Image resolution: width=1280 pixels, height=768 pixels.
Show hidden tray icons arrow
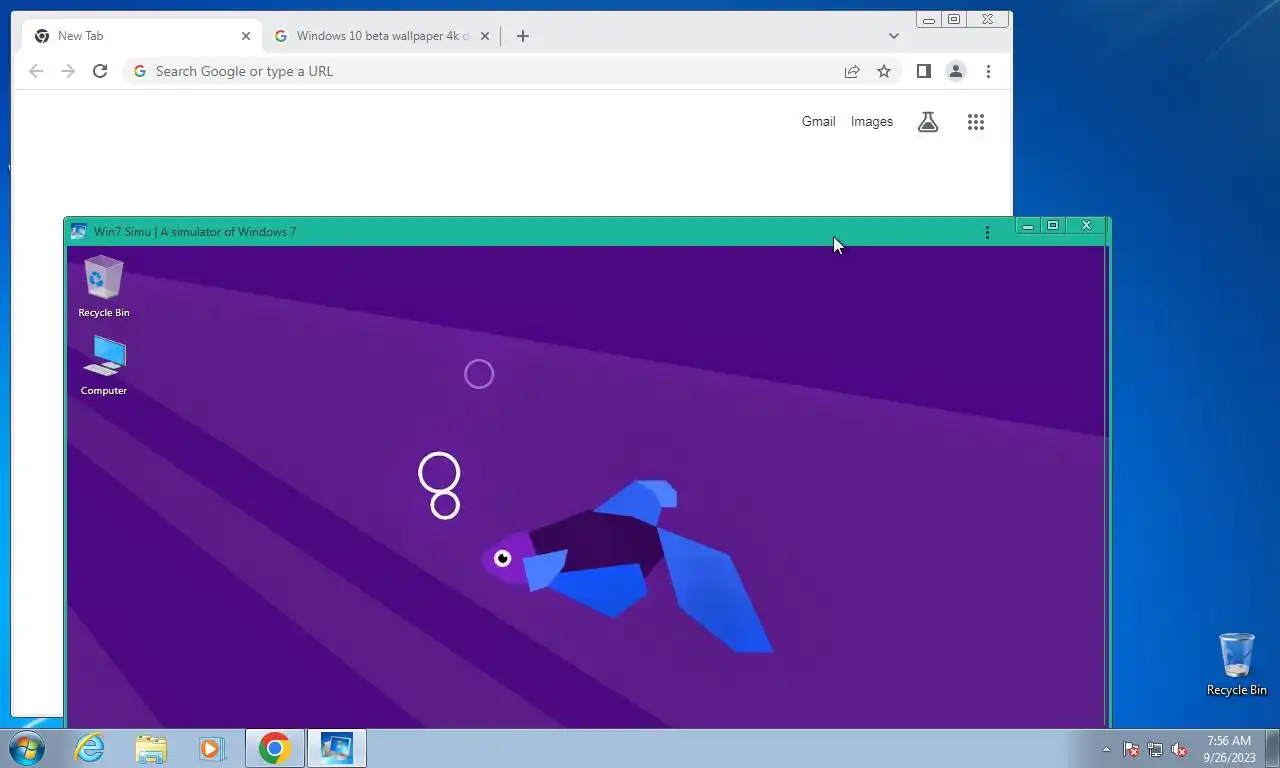coord(1106,749)
